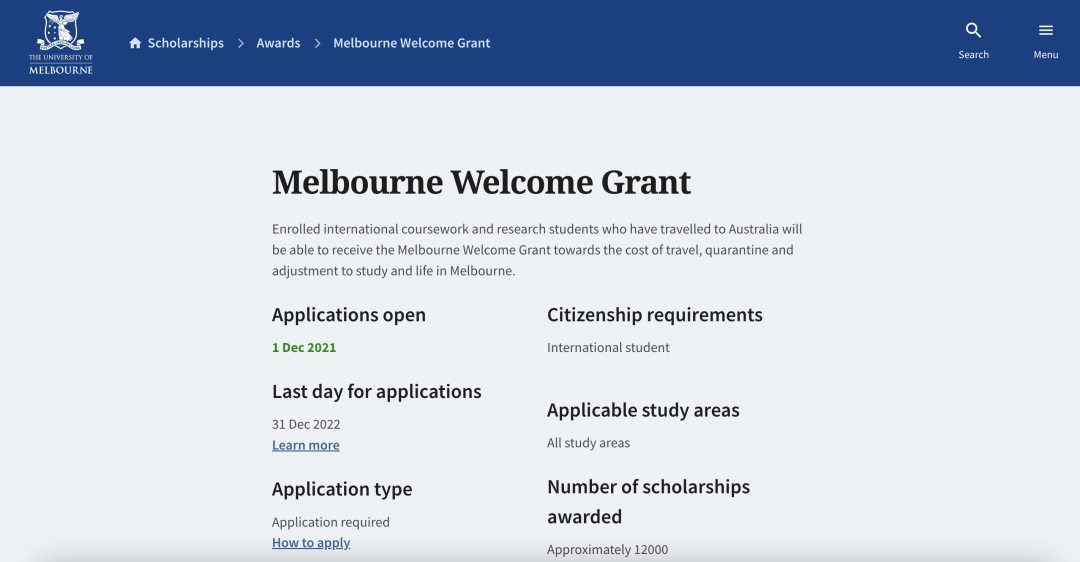Click the Application type heading
Image resolution: width=1080 pixels, height=562 pixels.
click(342, 489)
